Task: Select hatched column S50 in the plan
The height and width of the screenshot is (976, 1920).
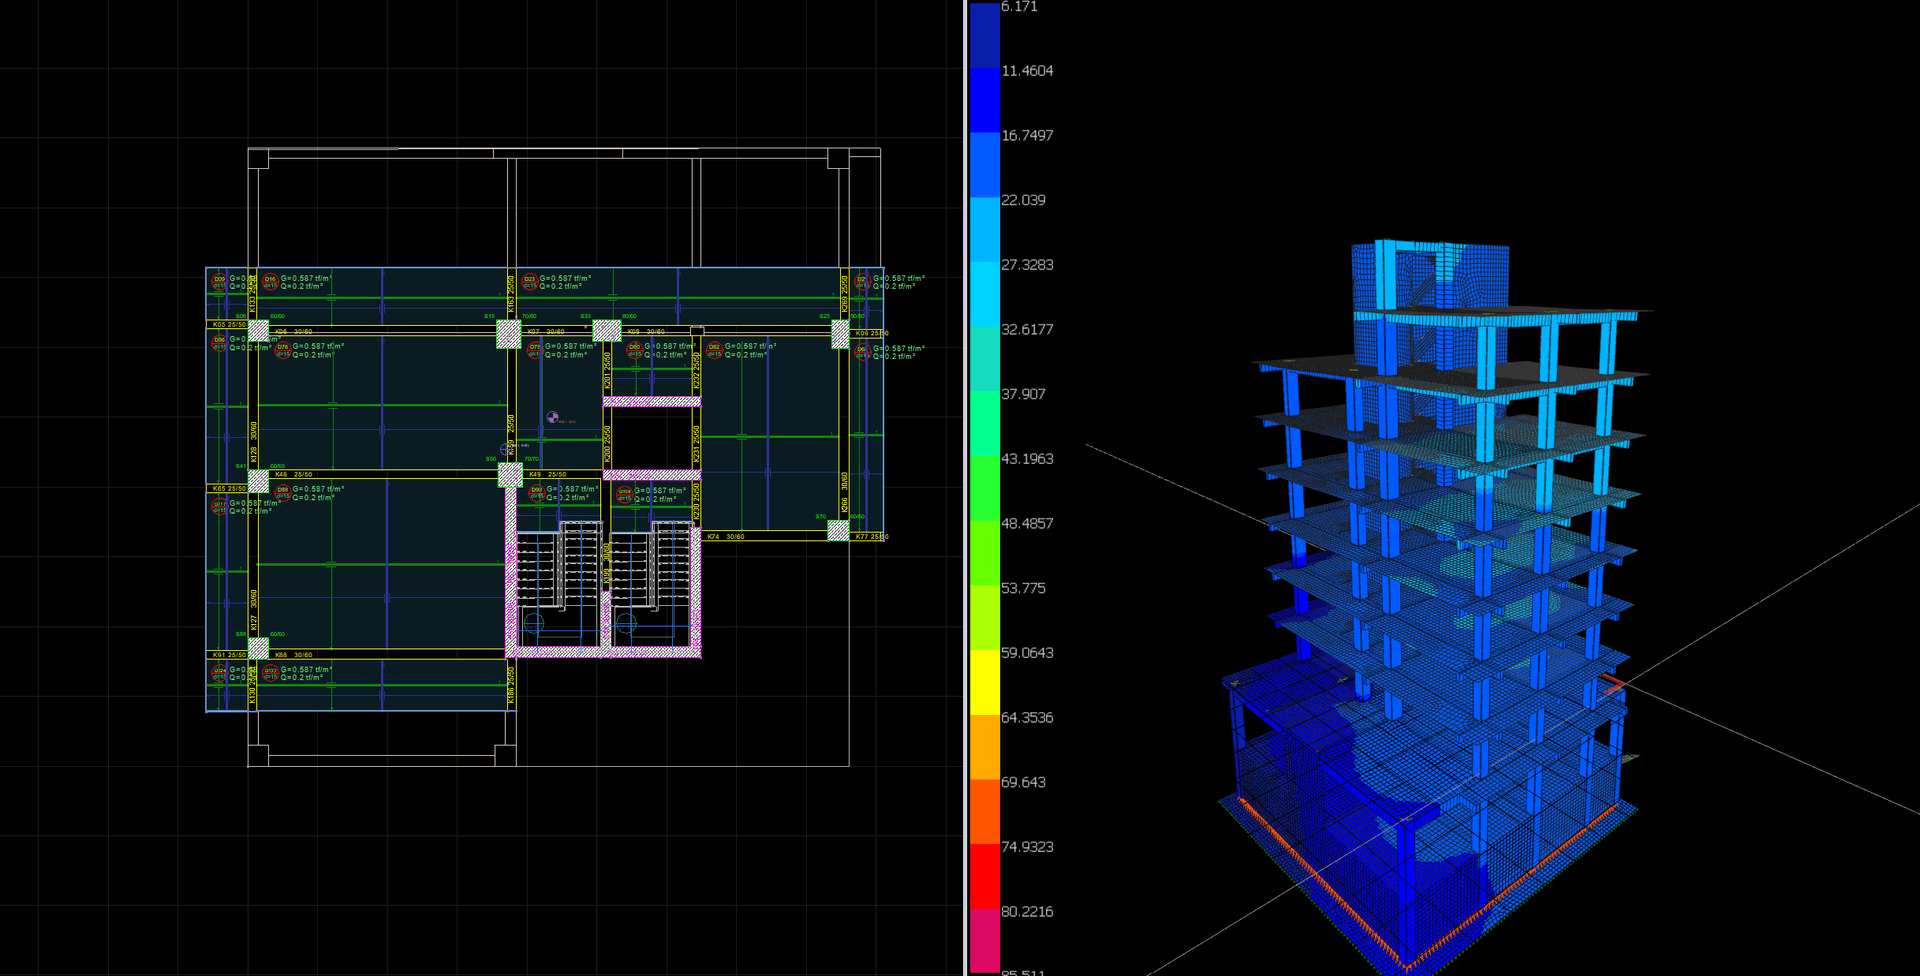Action: click(x=510, y=474)
